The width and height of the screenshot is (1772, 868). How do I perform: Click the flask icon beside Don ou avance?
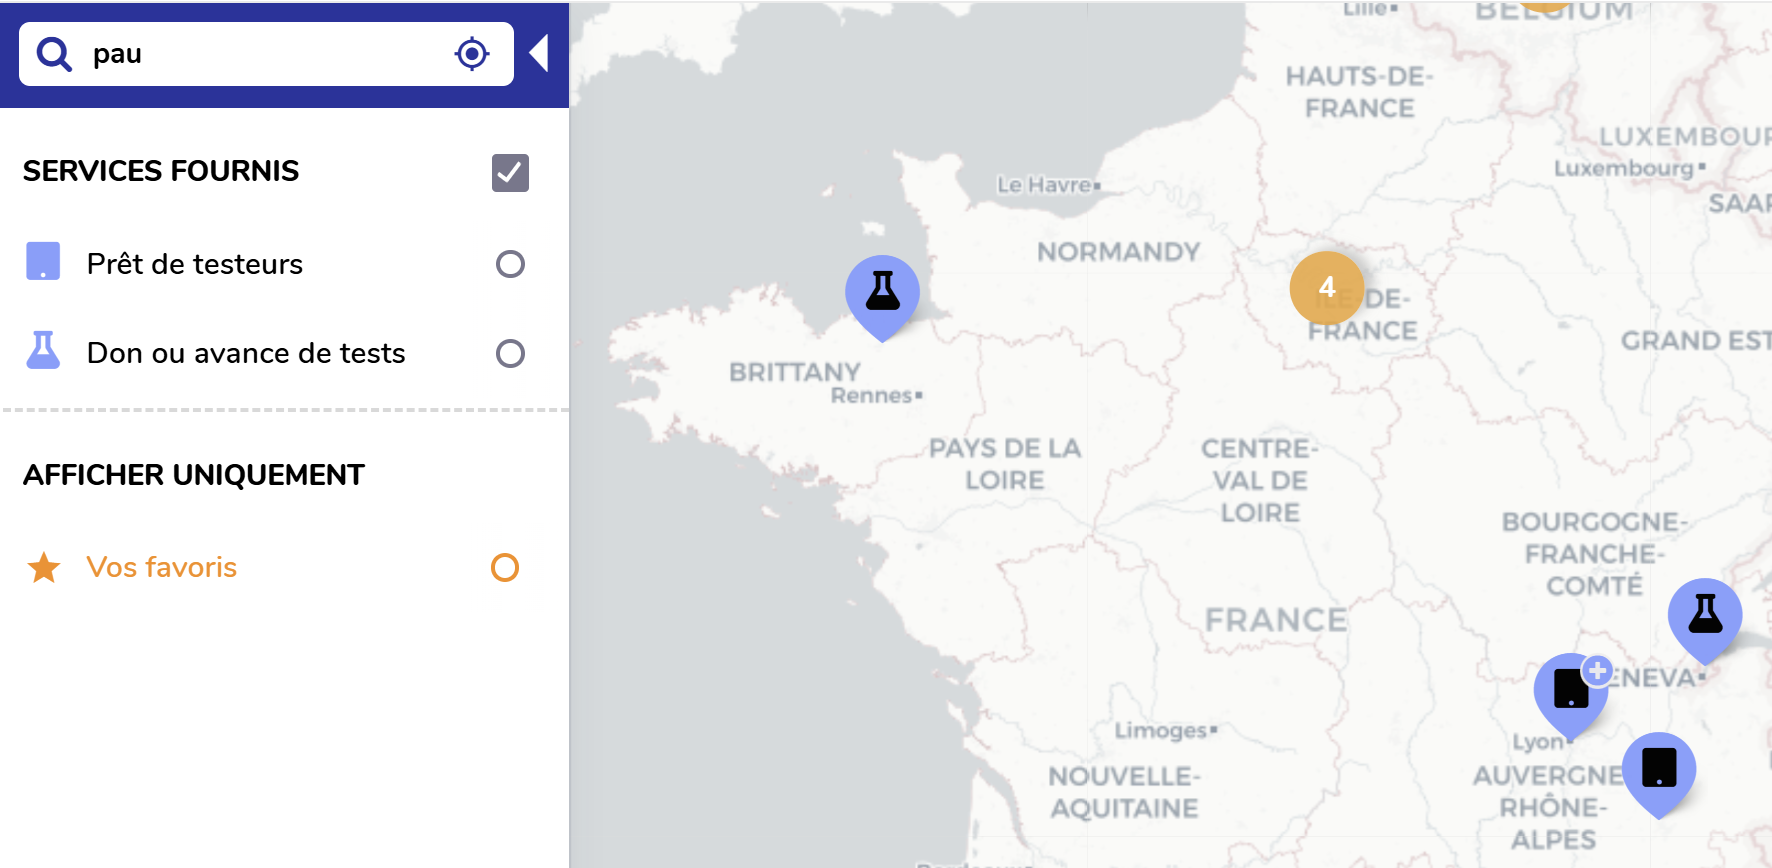point(43,351)
